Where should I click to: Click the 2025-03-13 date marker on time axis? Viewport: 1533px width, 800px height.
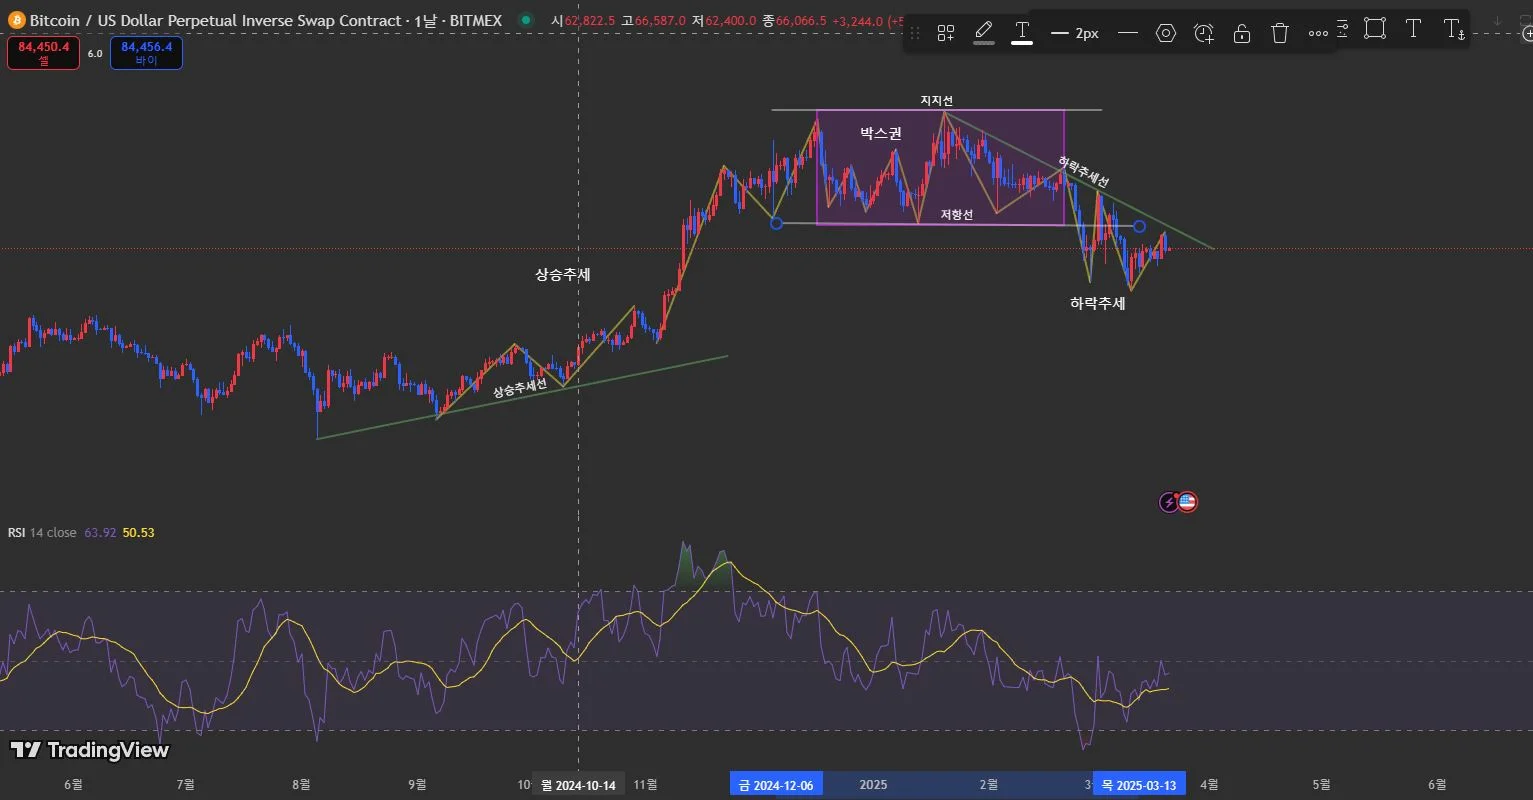pyautogui.click(x=1139, y=785)
